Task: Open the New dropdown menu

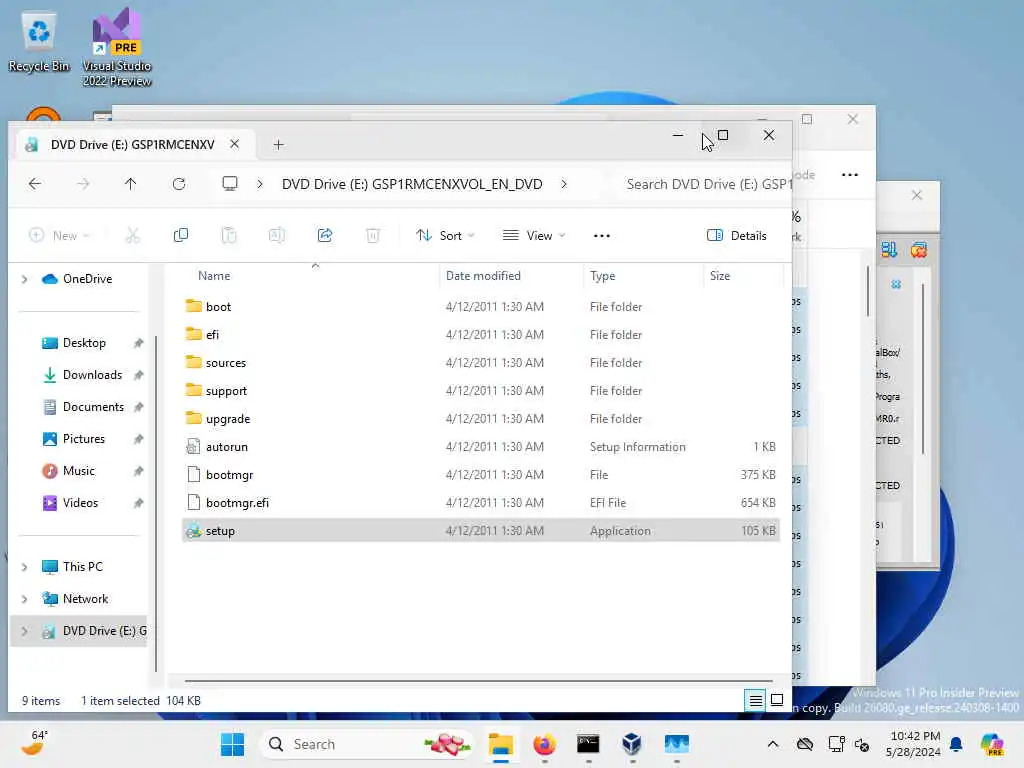Action: point(59,236)
